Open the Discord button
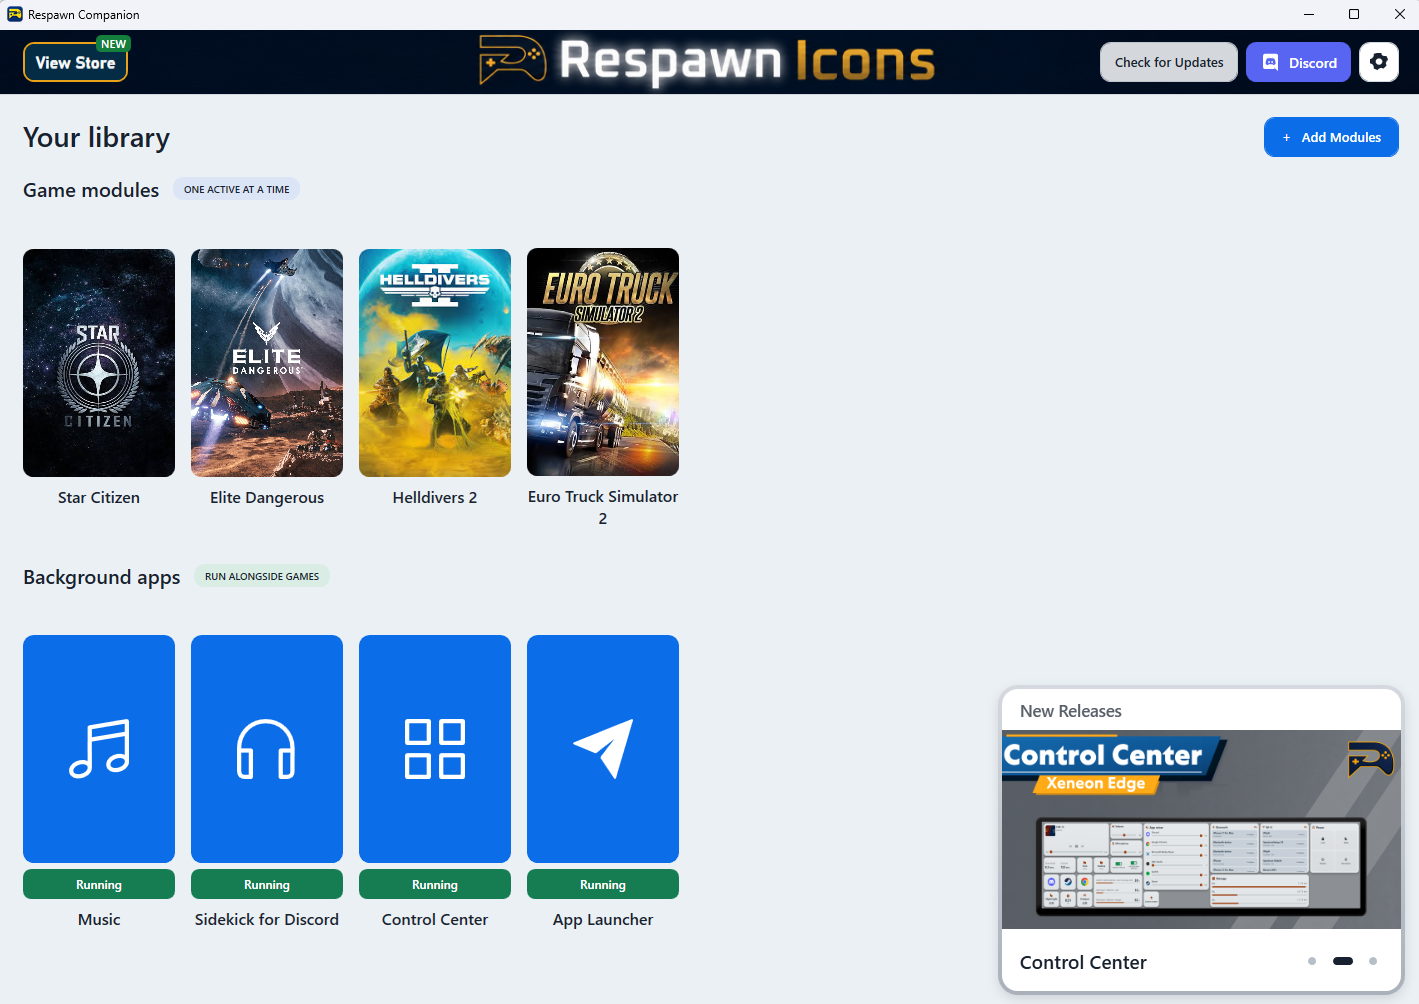 point(1298,62)
